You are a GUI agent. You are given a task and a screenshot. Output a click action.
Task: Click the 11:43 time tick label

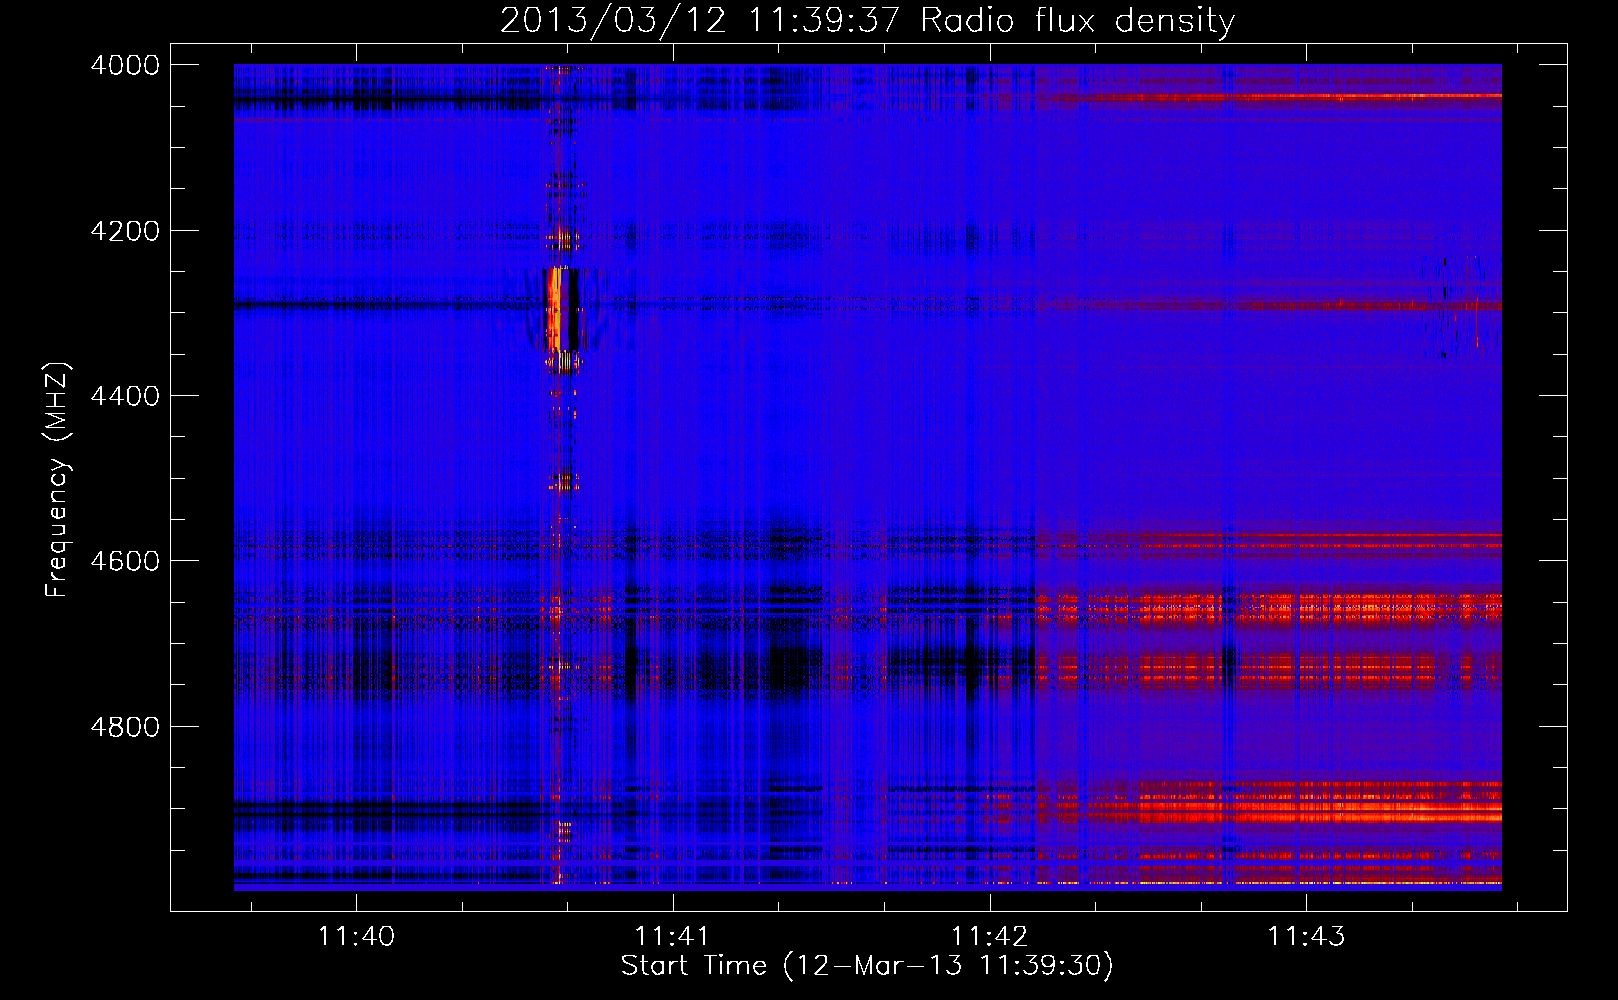[x=1306, y=937]
